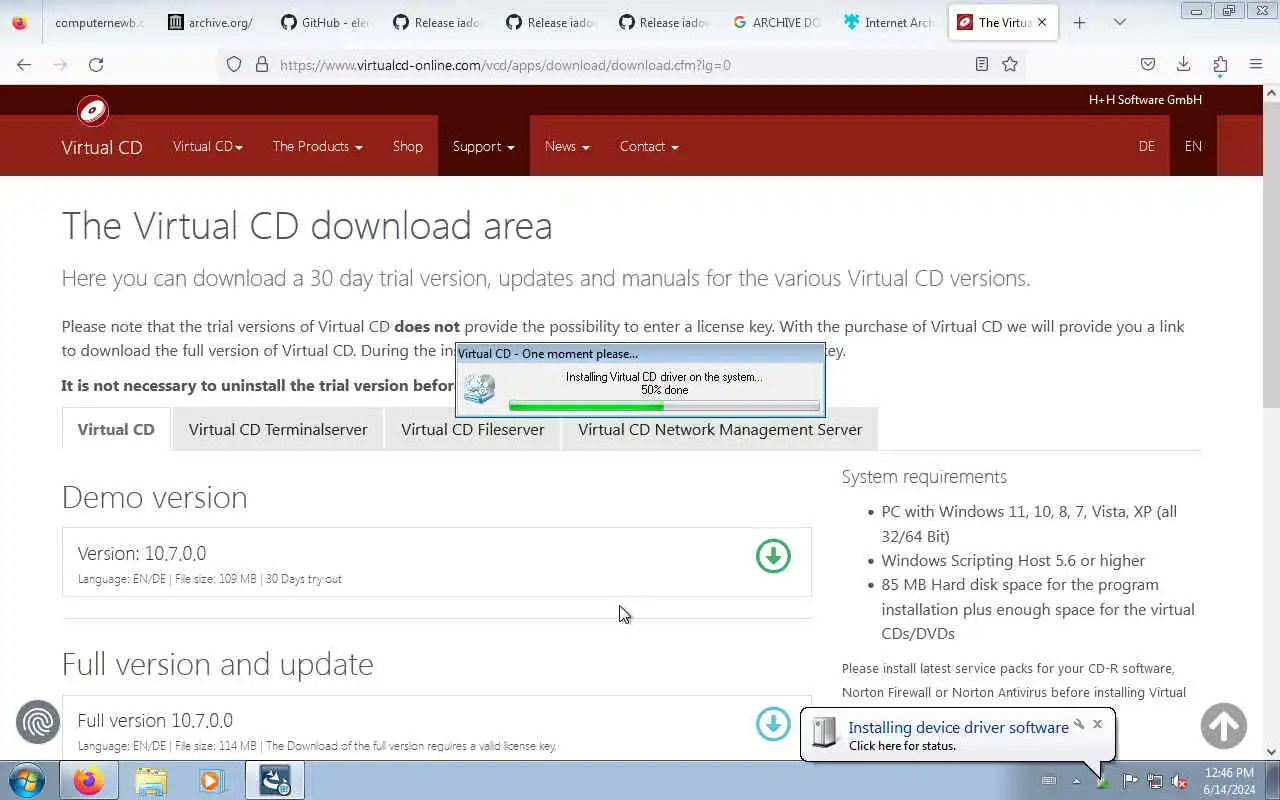This screenshot has width=1280, height=800.
Task: Expand the Virtual CD nav dropdown
Action: pos(207,146)
